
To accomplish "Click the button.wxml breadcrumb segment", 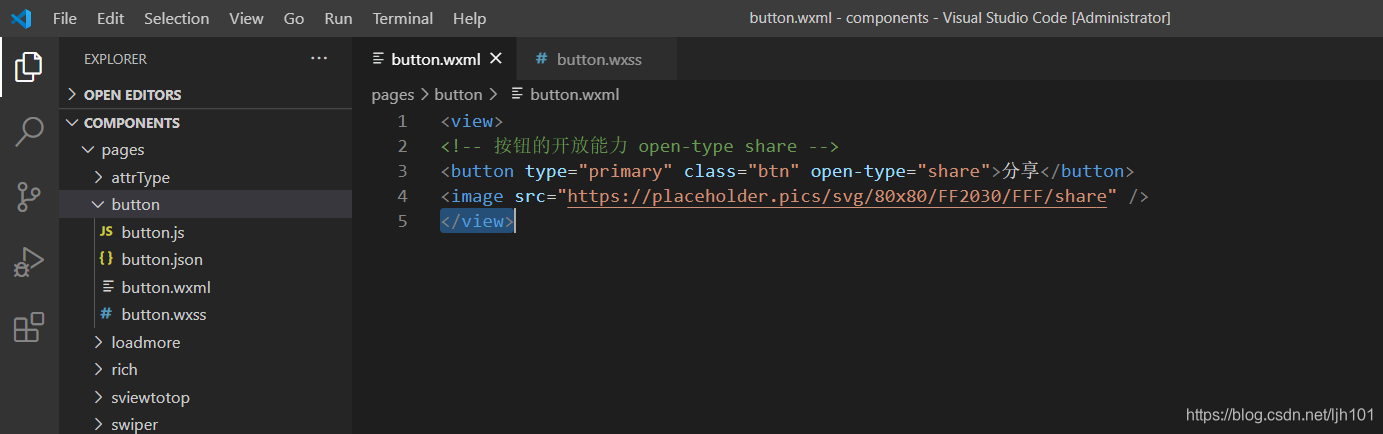I will click(574, 95).
